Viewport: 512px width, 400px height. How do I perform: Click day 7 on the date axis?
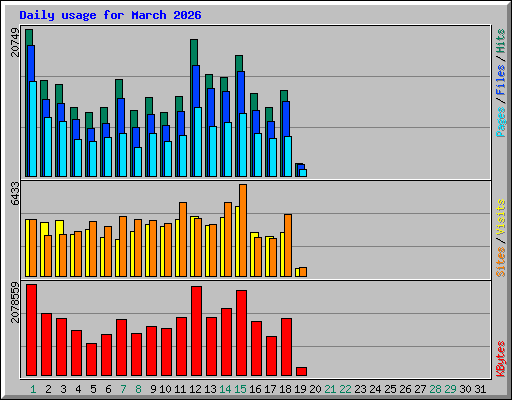click(123, 389)
